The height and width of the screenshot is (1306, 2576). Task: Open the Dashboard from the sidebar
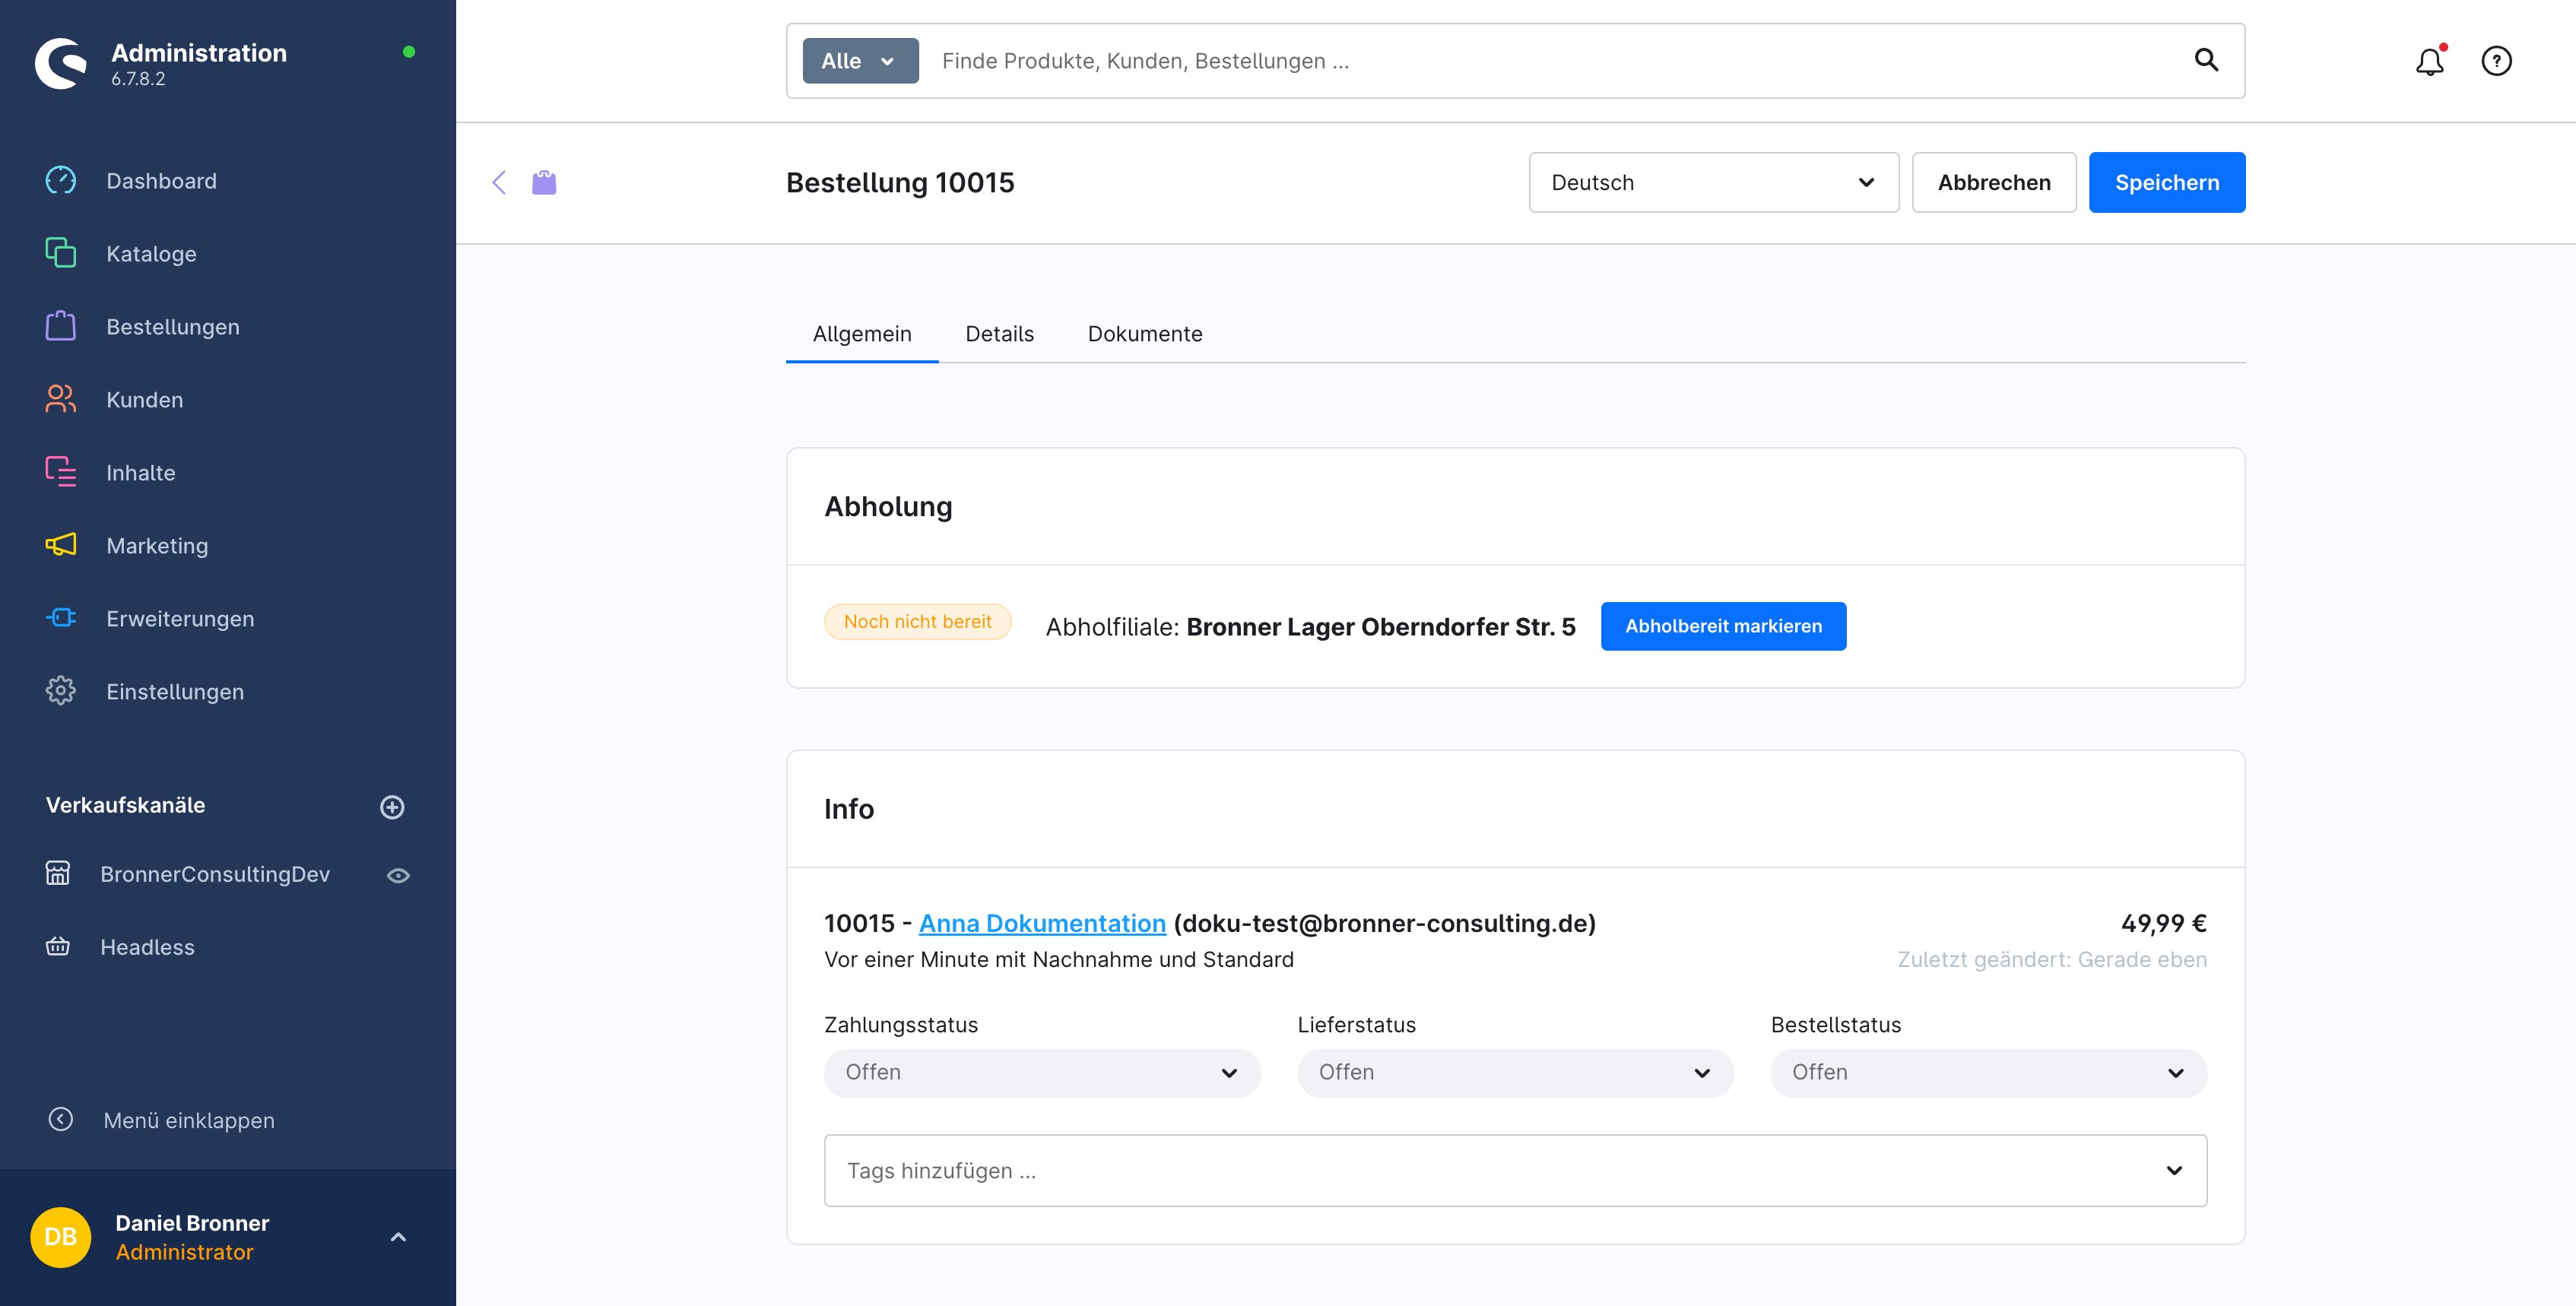tap(161, 180)
